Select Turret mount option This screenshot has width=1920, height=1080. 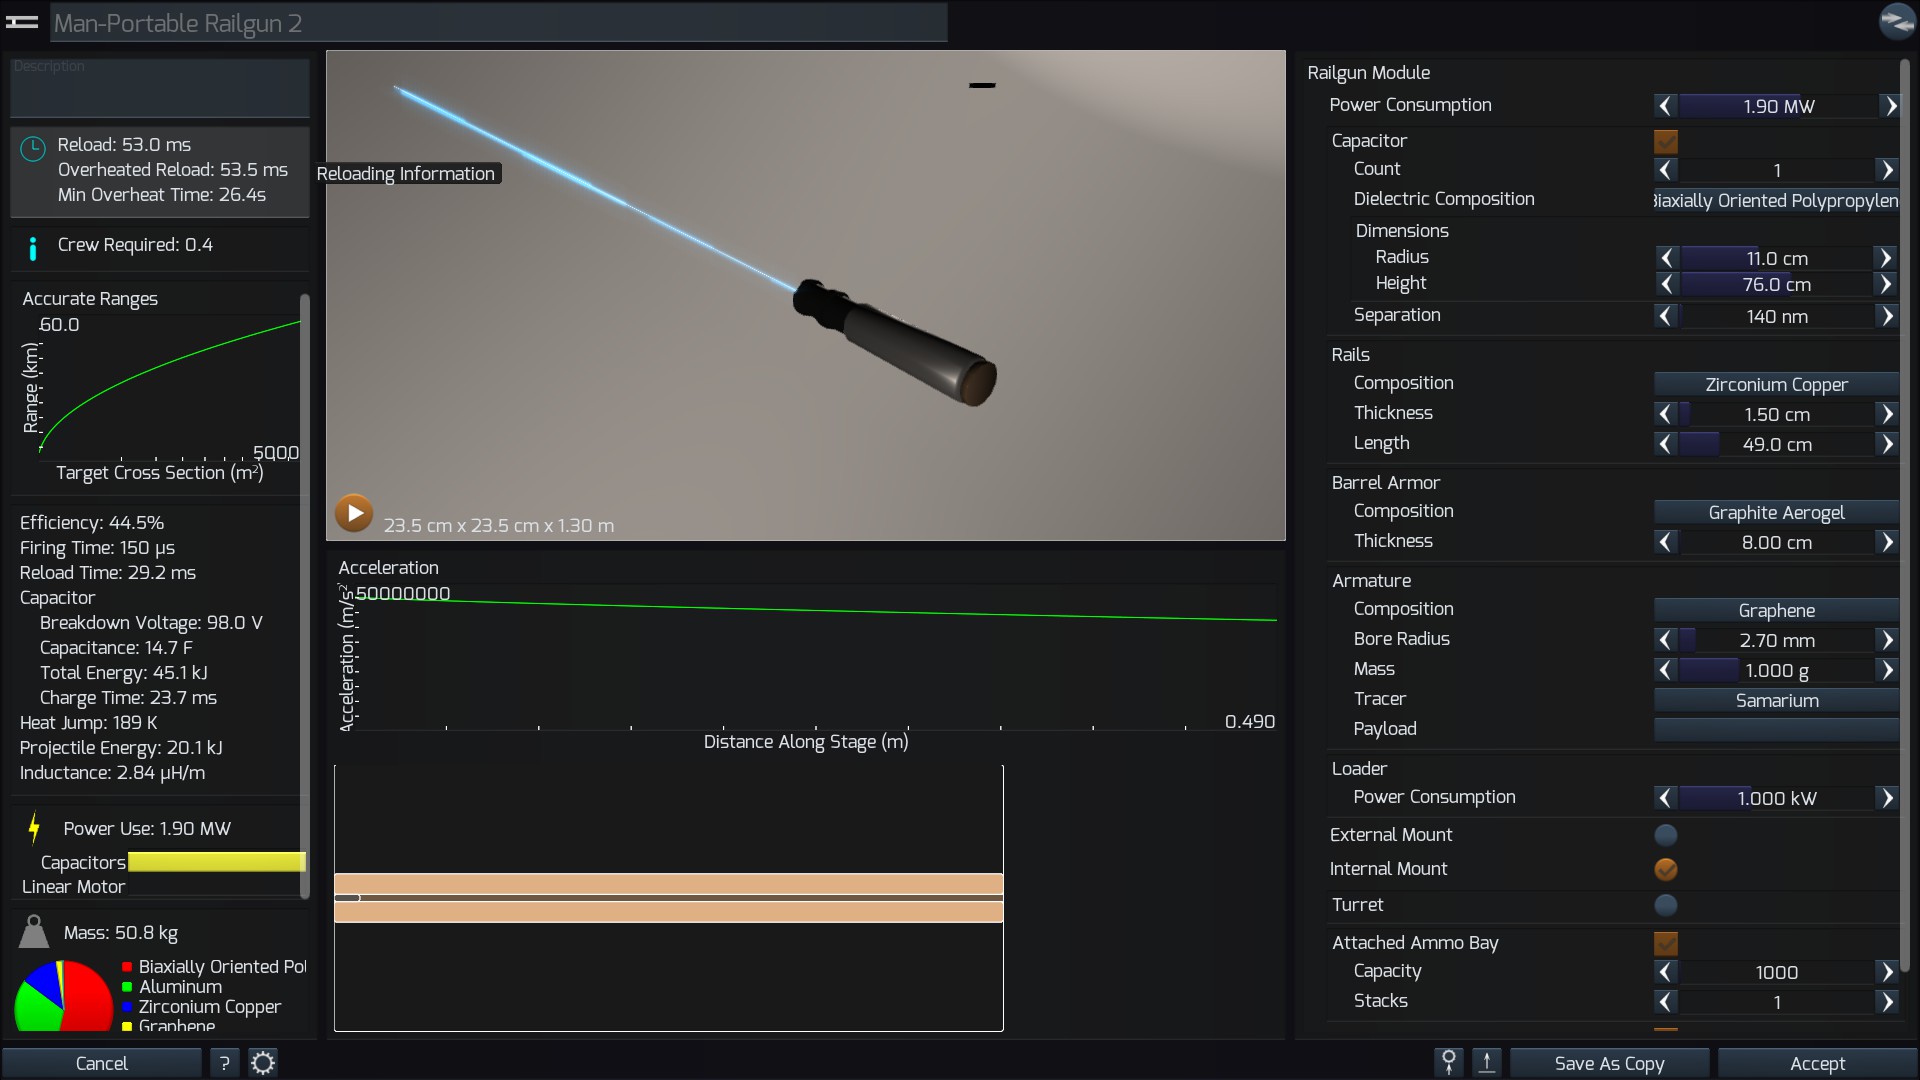(x=1666, y=905)
